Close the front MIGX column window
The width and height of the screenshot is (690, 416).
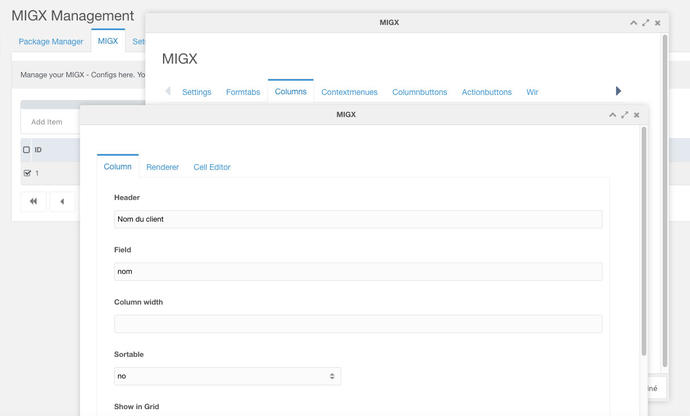click(x=637, y=115)
